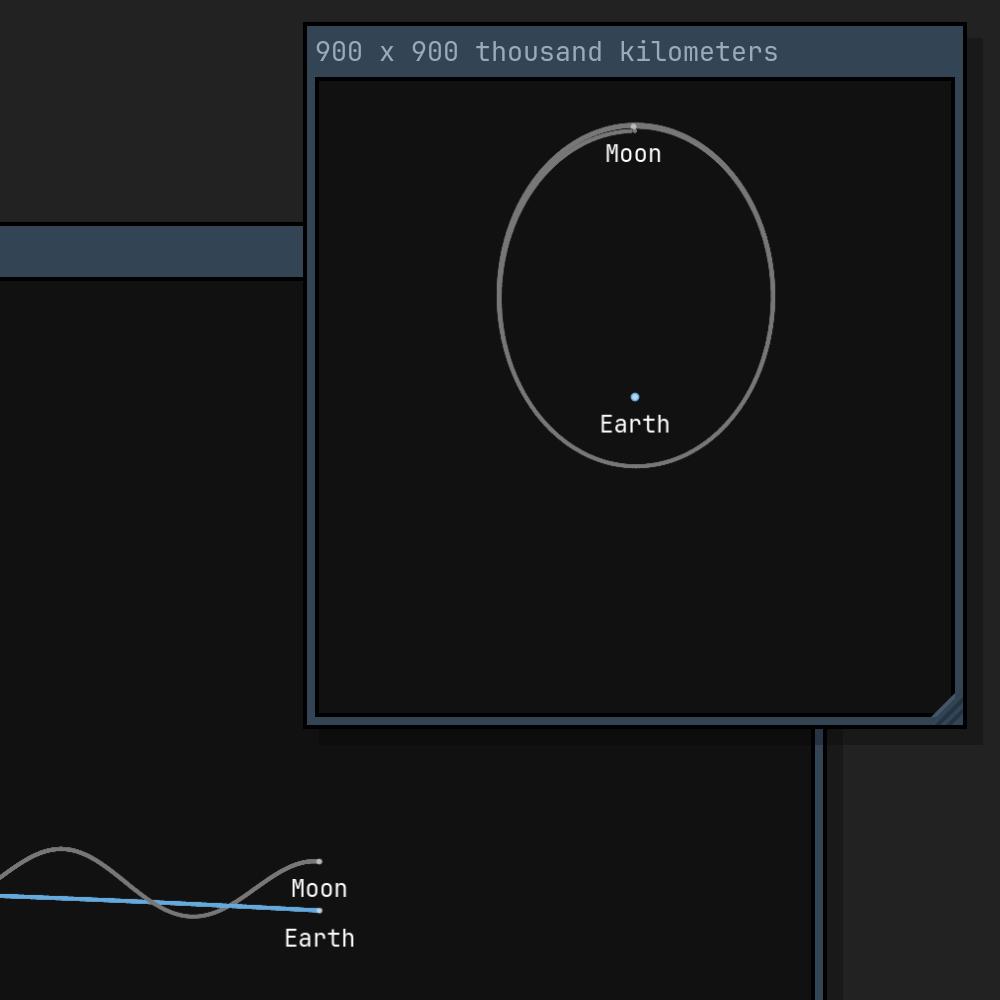Click the Earth label in the orbit view
The image size is (1000, 1000).
[x=634, y=424]
